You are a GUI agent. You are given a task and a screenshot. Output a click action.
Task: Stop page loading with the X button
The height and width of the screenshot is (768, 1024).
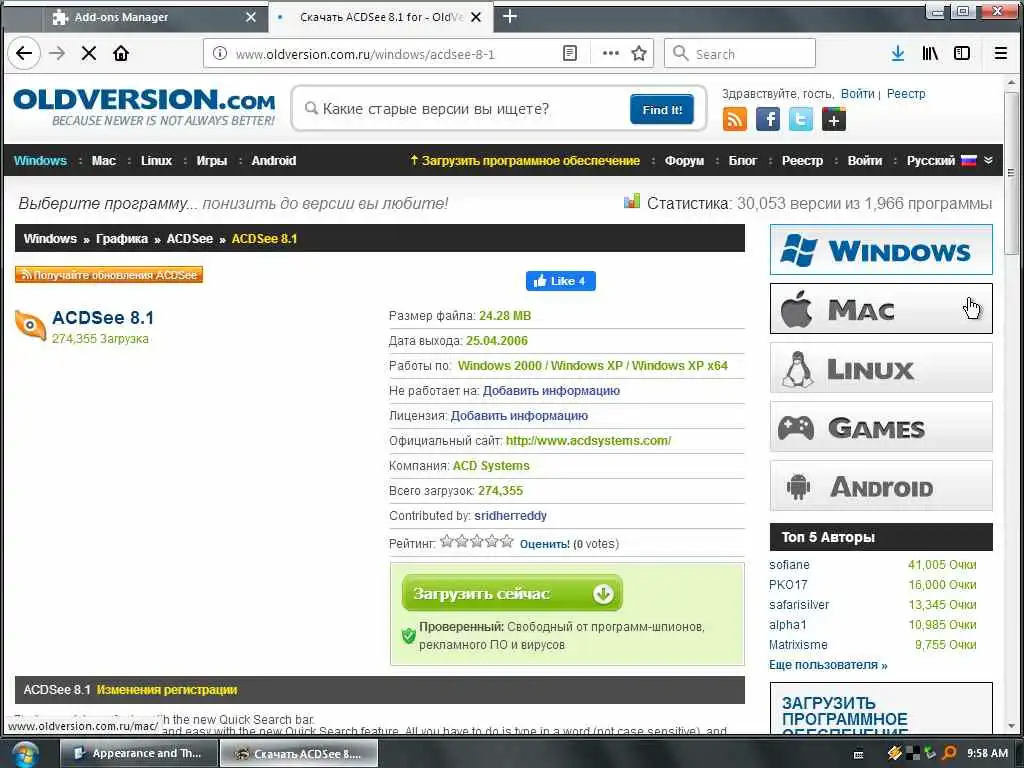pos(89,54)
